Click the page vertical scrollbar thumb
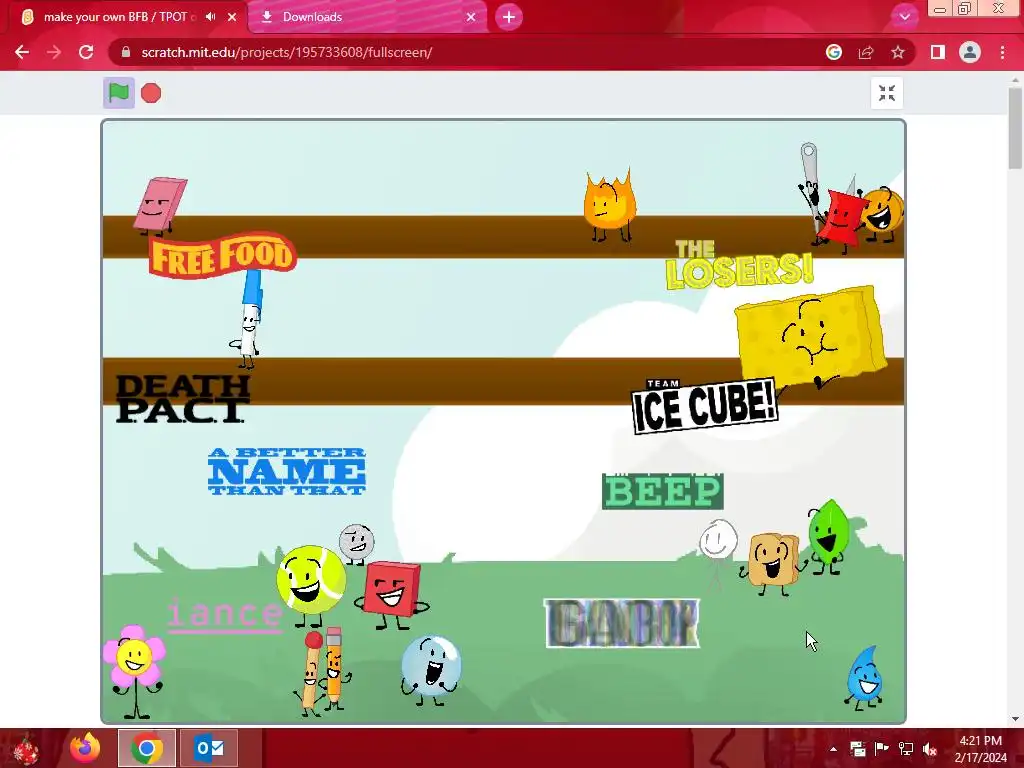This screenshot has height=768, width=1024. click(1015, 128)
